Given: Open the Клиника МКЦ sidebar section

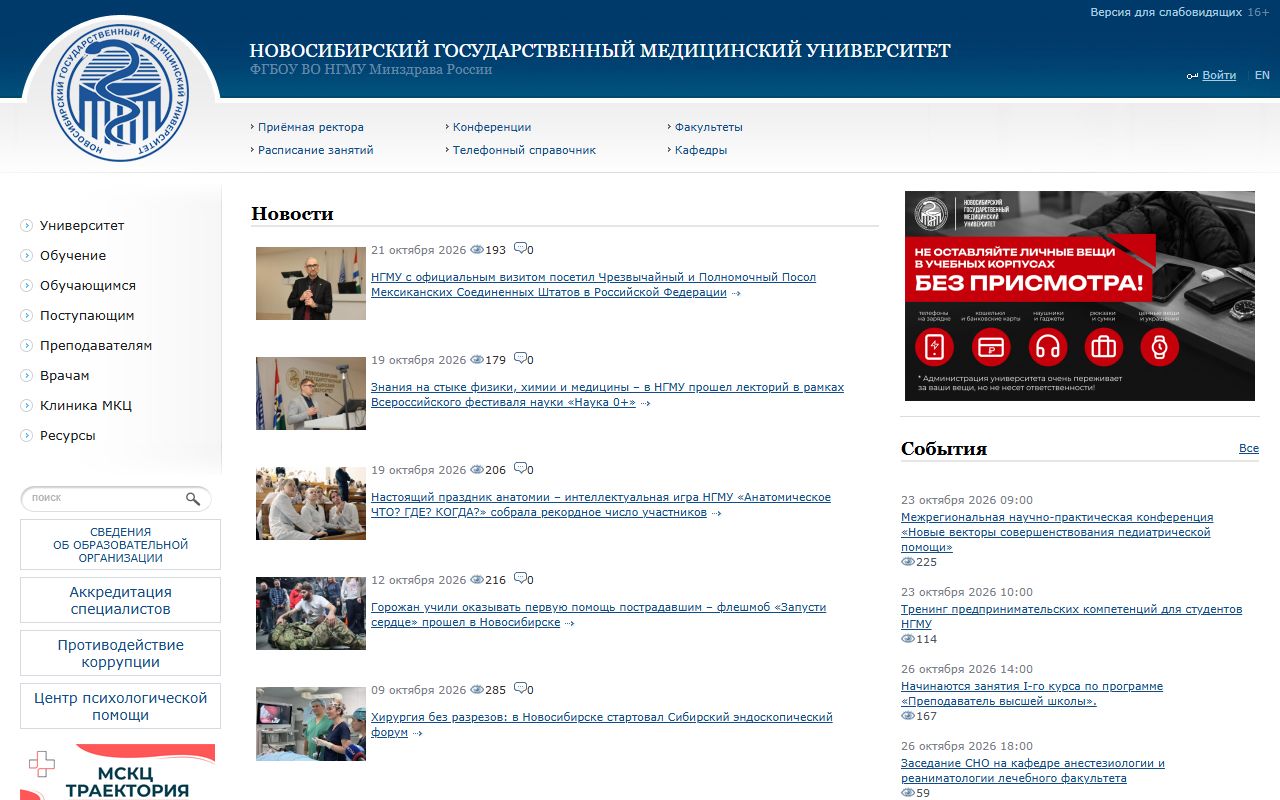Looking at the screenshot, I should 86,406.
